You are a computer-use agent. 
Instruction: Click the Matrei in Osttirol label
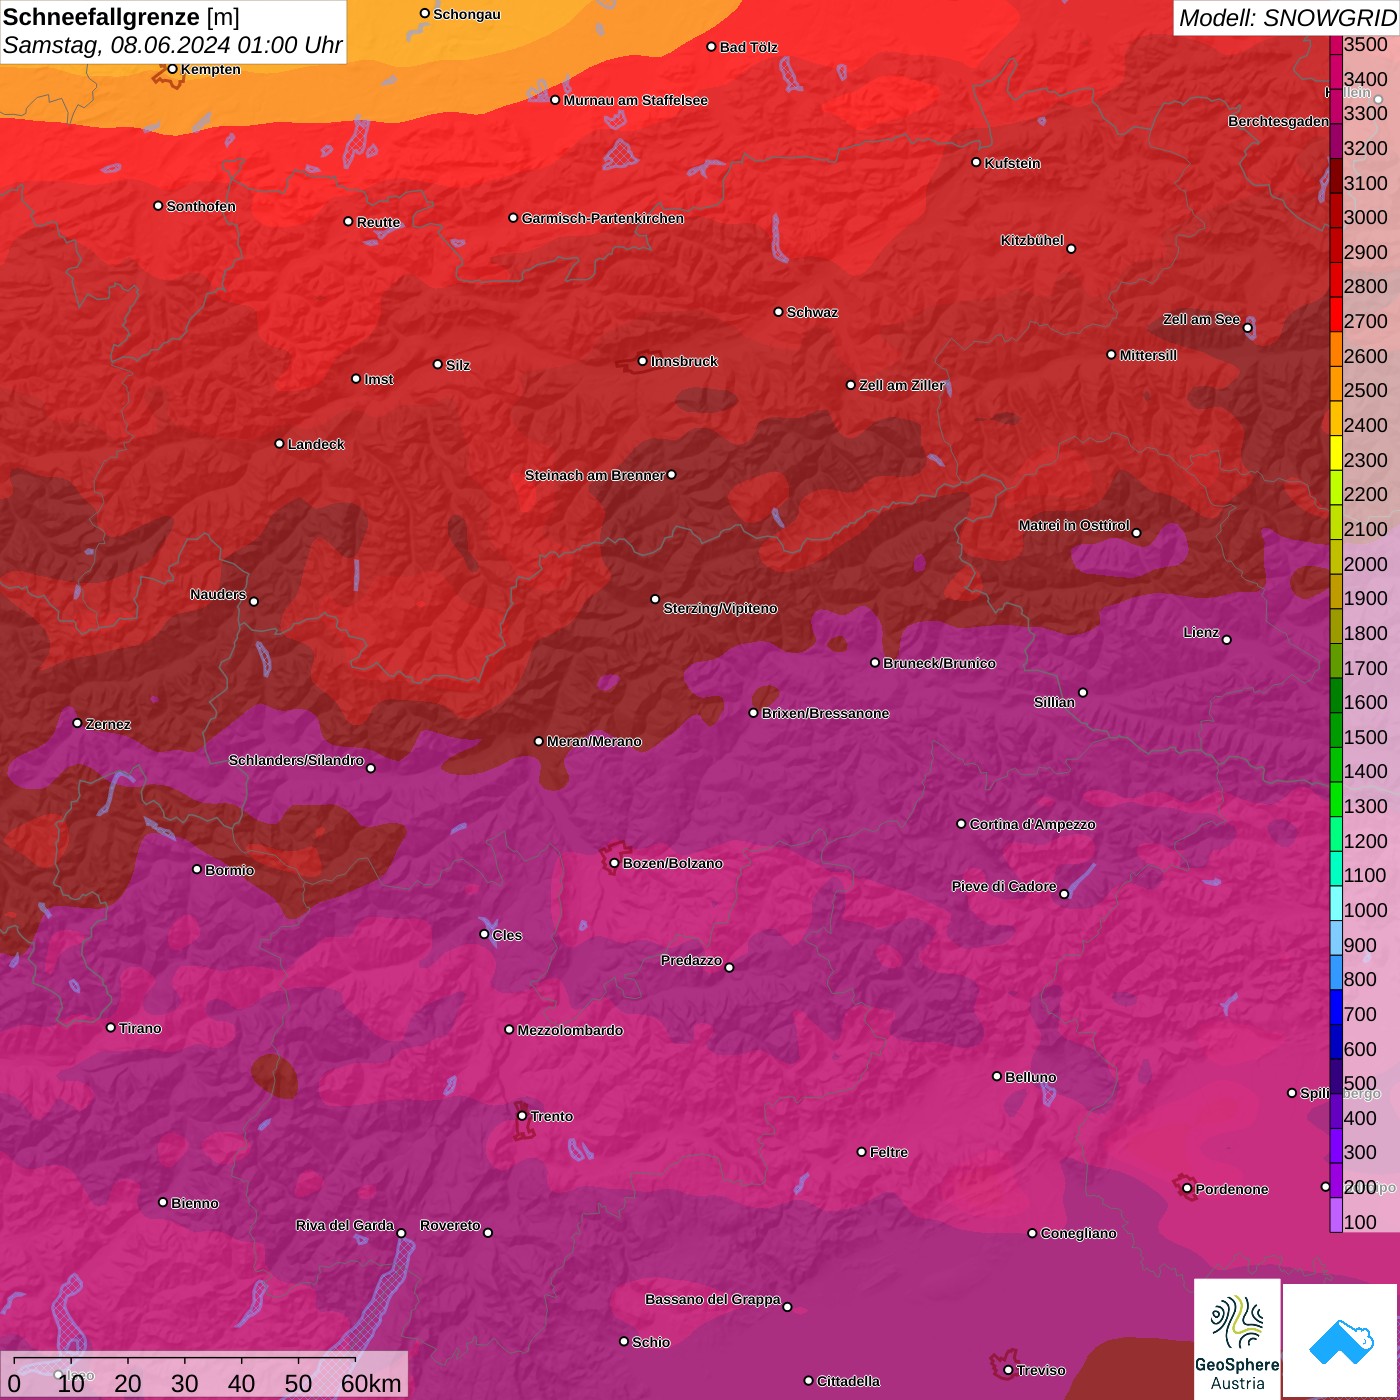tap(1074, 525)
